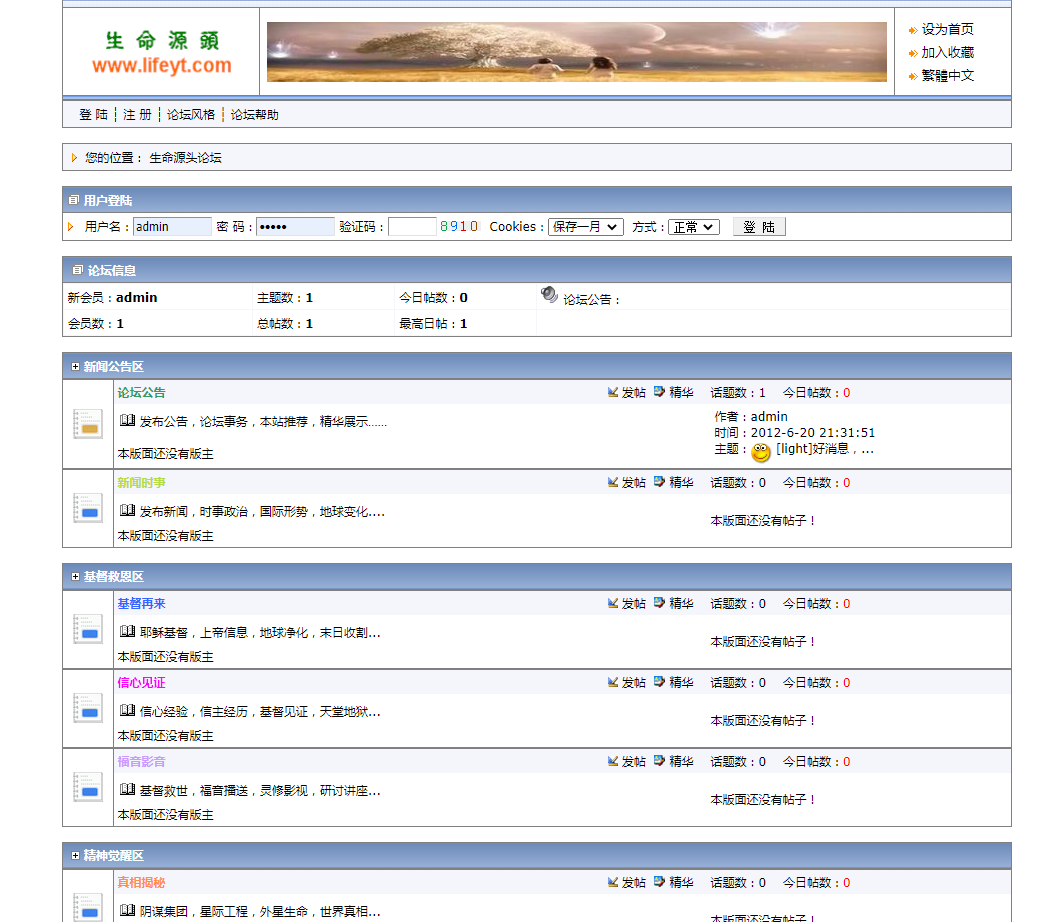This screenshot has width=1051, height=922.
Task: Click the 发帖 icon in 信心见证 row
Action: (x=613, y=682)
